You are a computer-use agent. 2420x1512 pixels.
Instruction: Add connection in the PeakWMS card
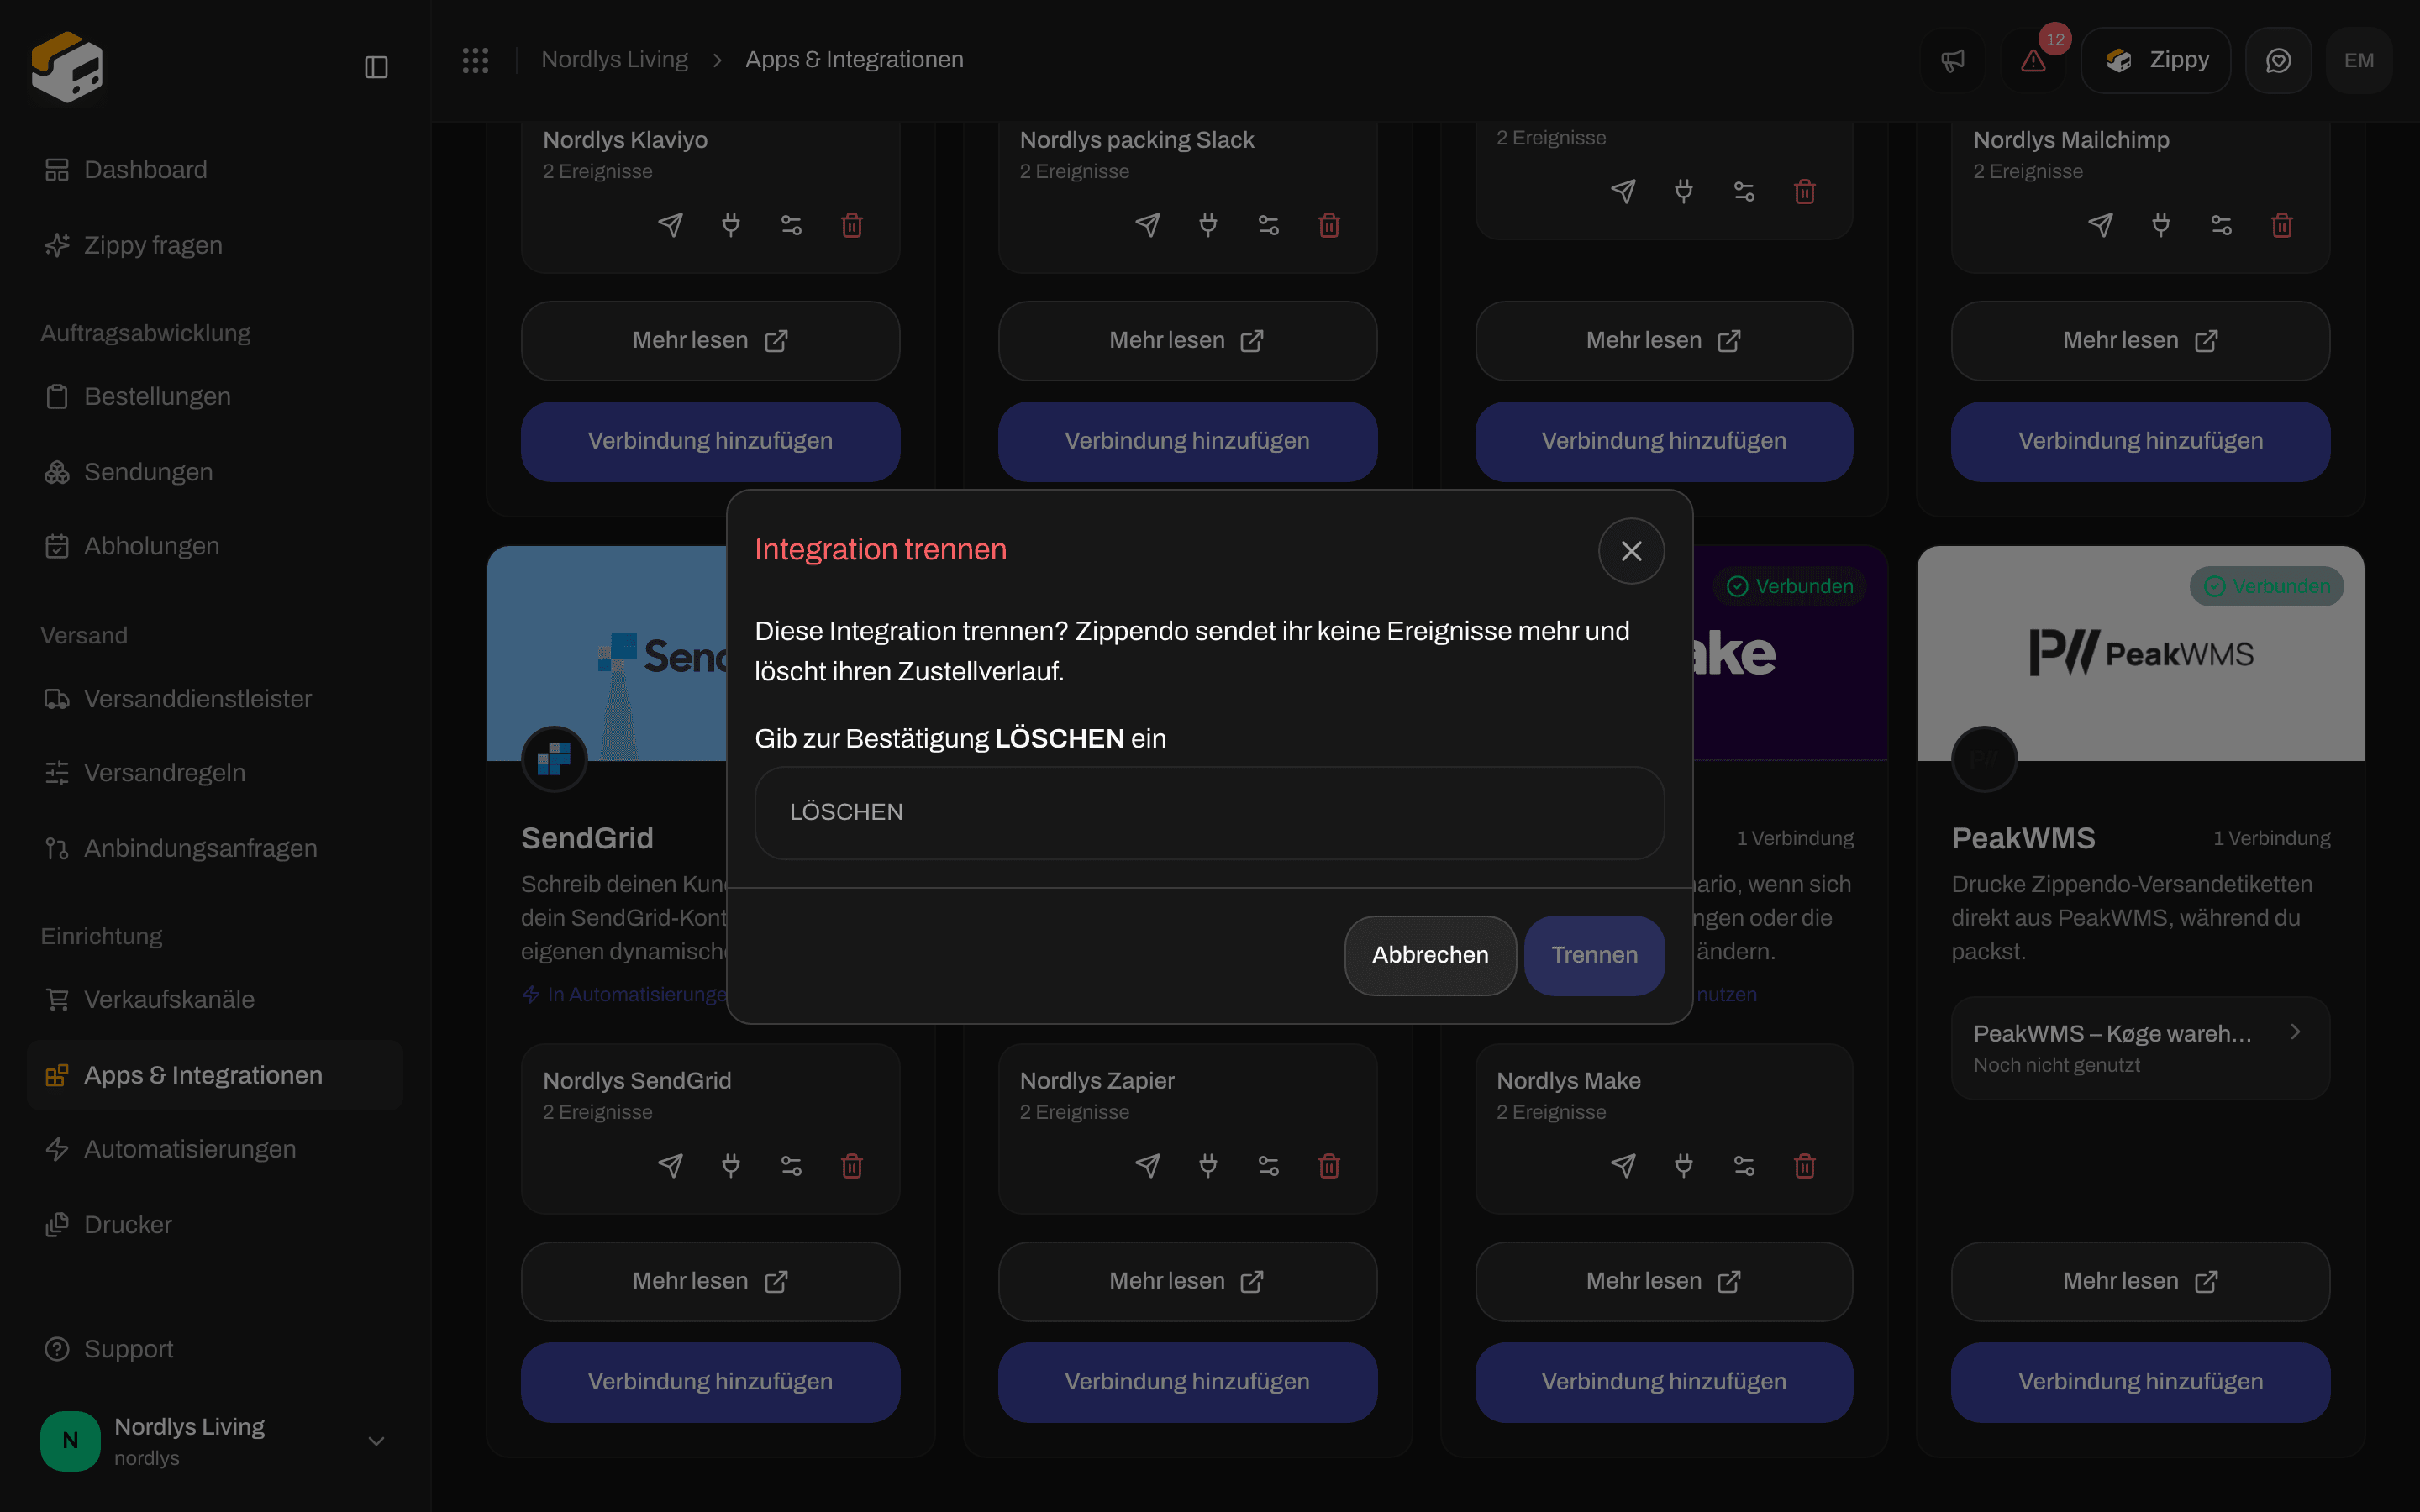2140,1382
